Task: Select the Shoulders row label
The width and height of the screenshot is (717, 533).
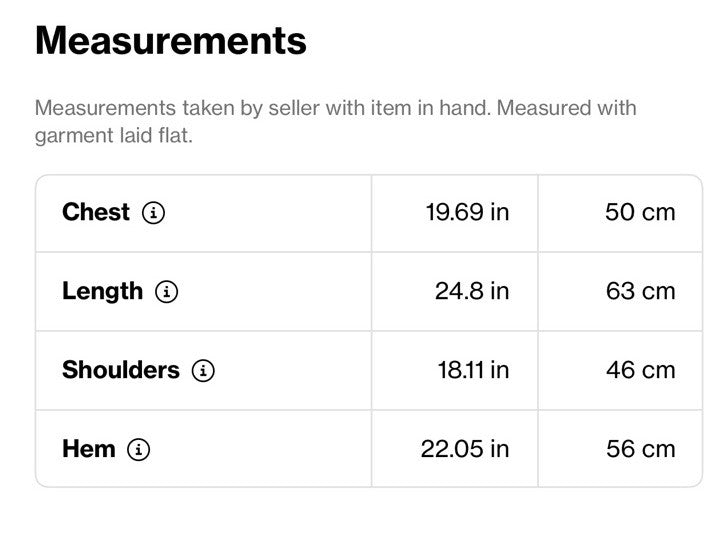Action: pos(121,370)
